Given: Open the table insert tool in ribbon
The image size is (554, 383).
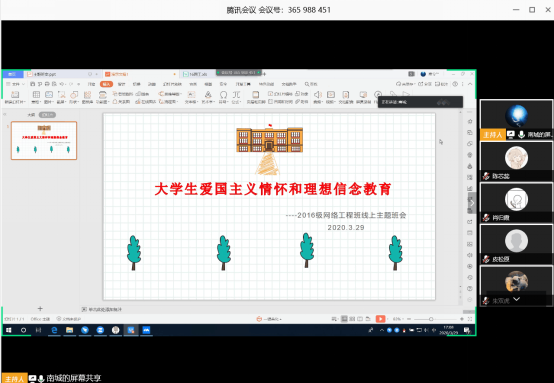Looking at the screenshot, I should tap(36, 95).
